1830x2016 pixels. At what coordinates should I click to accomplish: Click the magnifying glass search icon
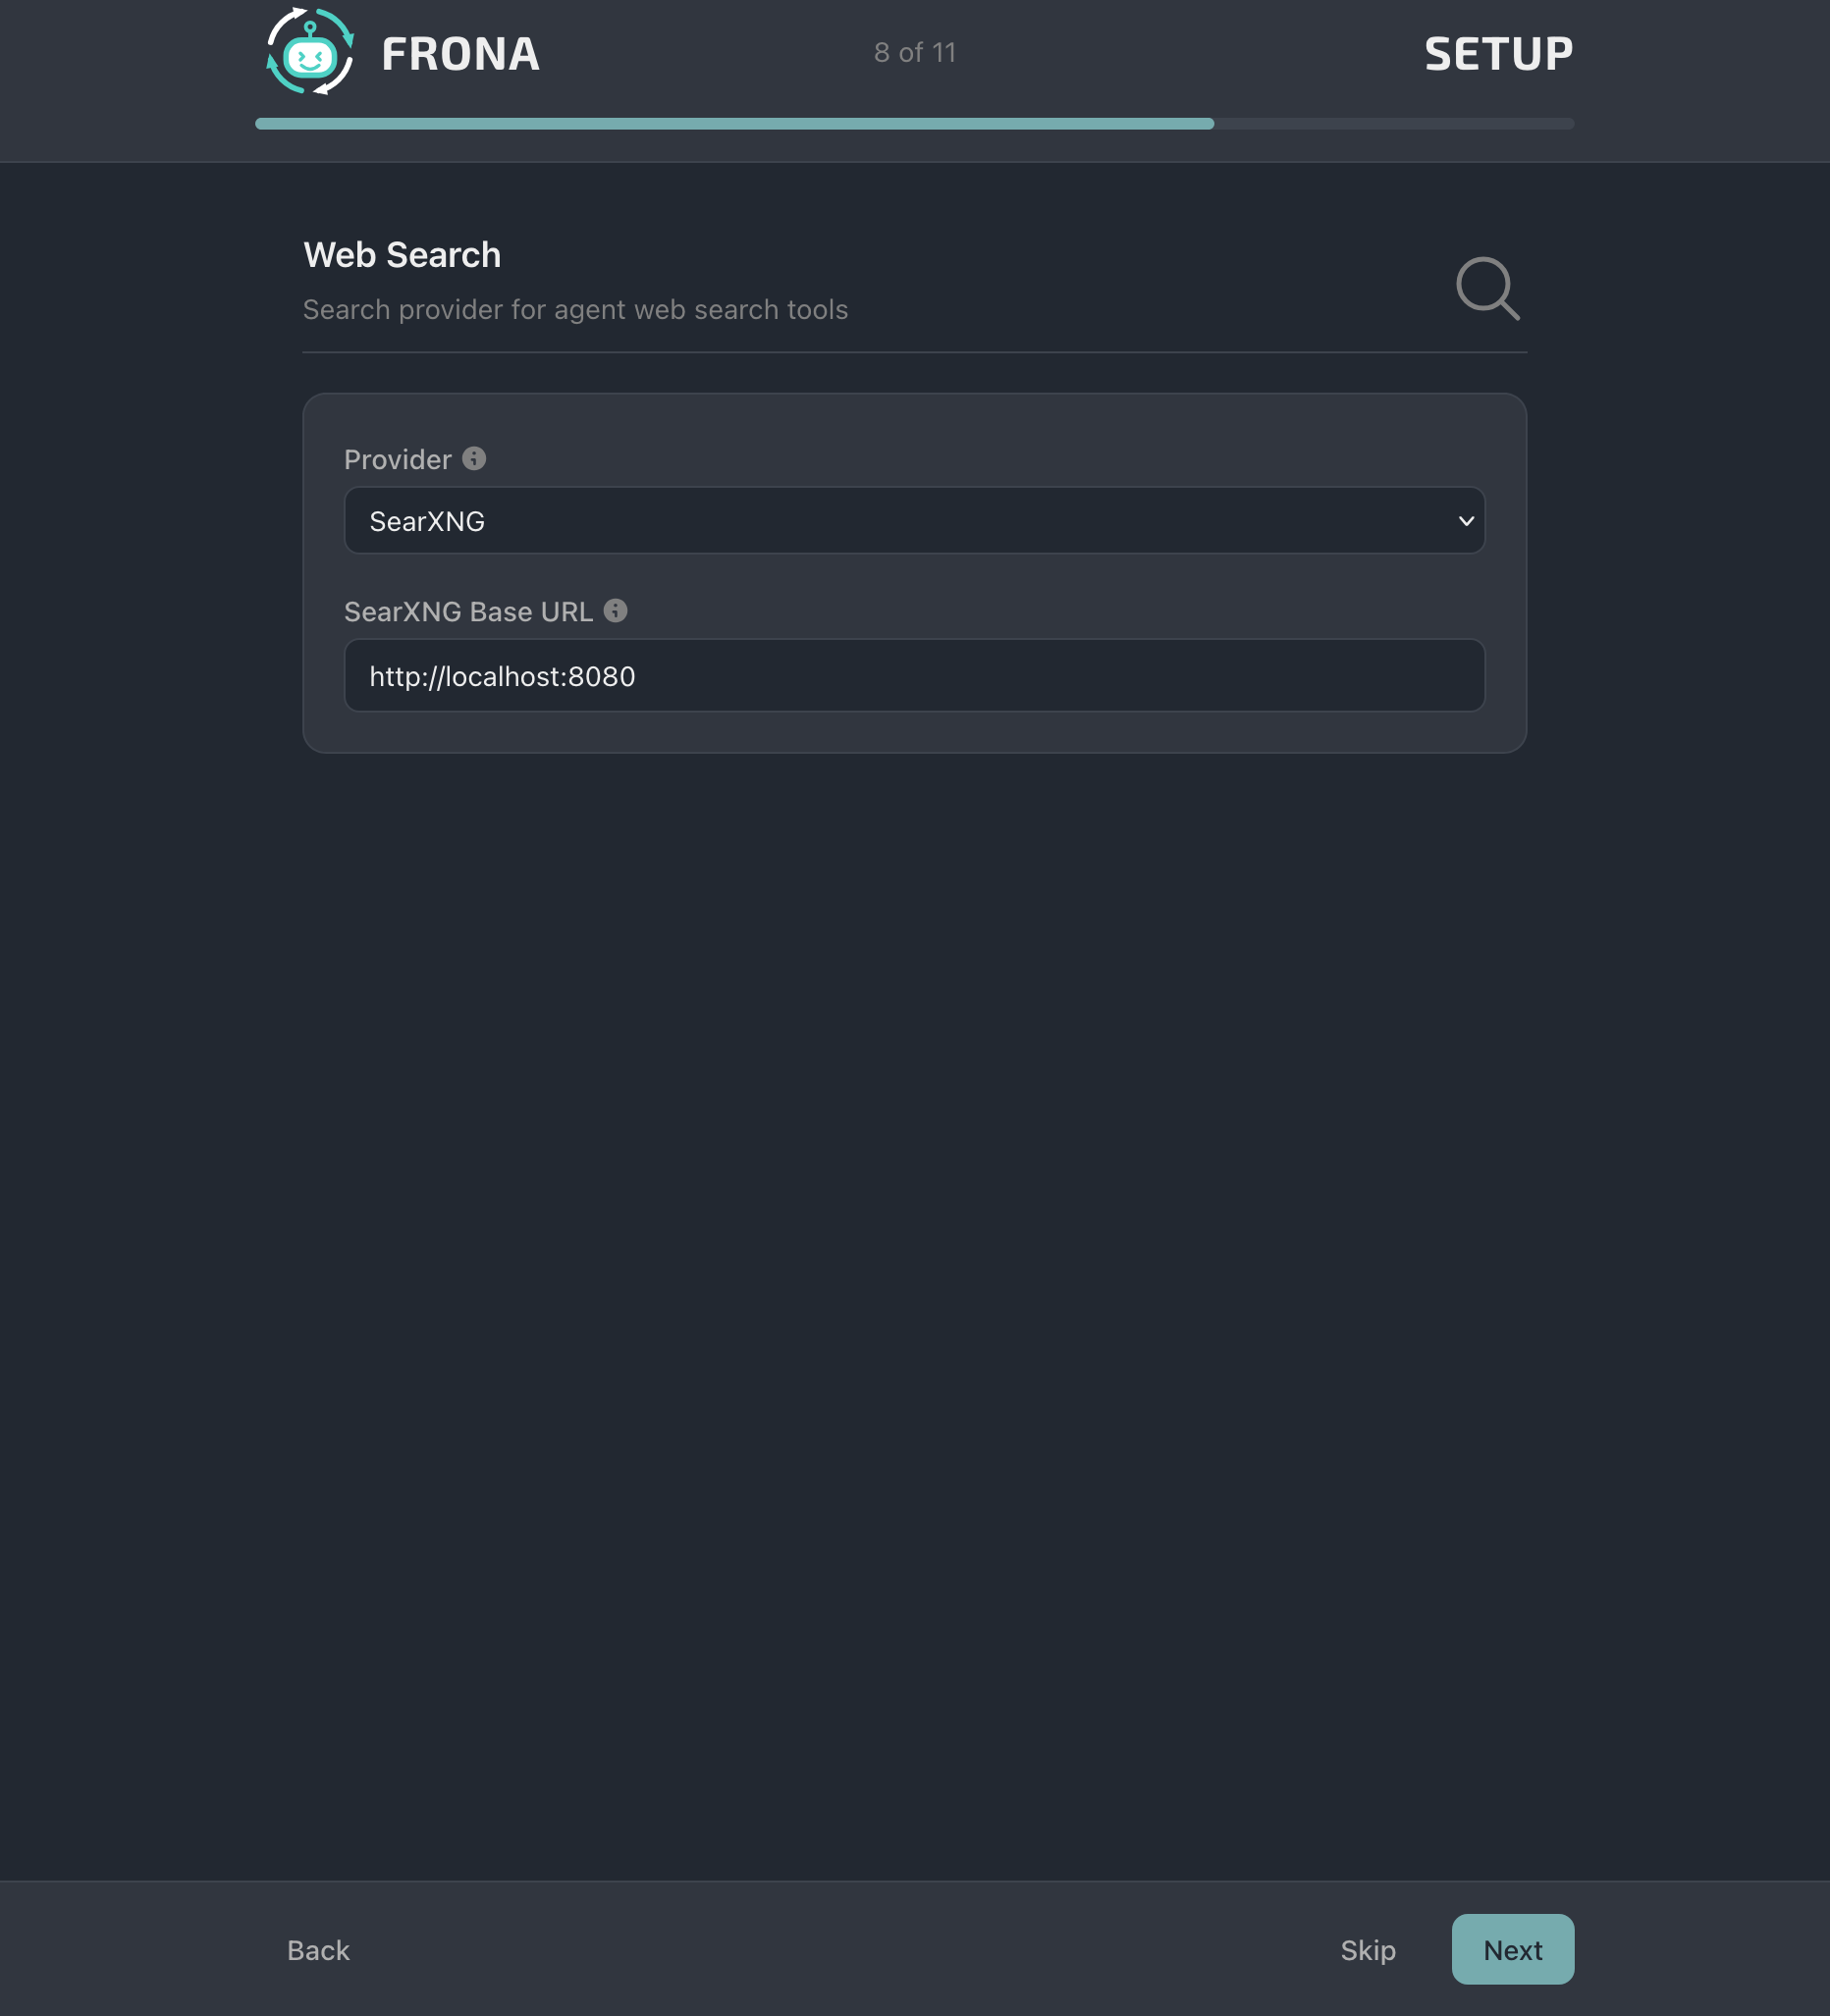[1487, 290]
